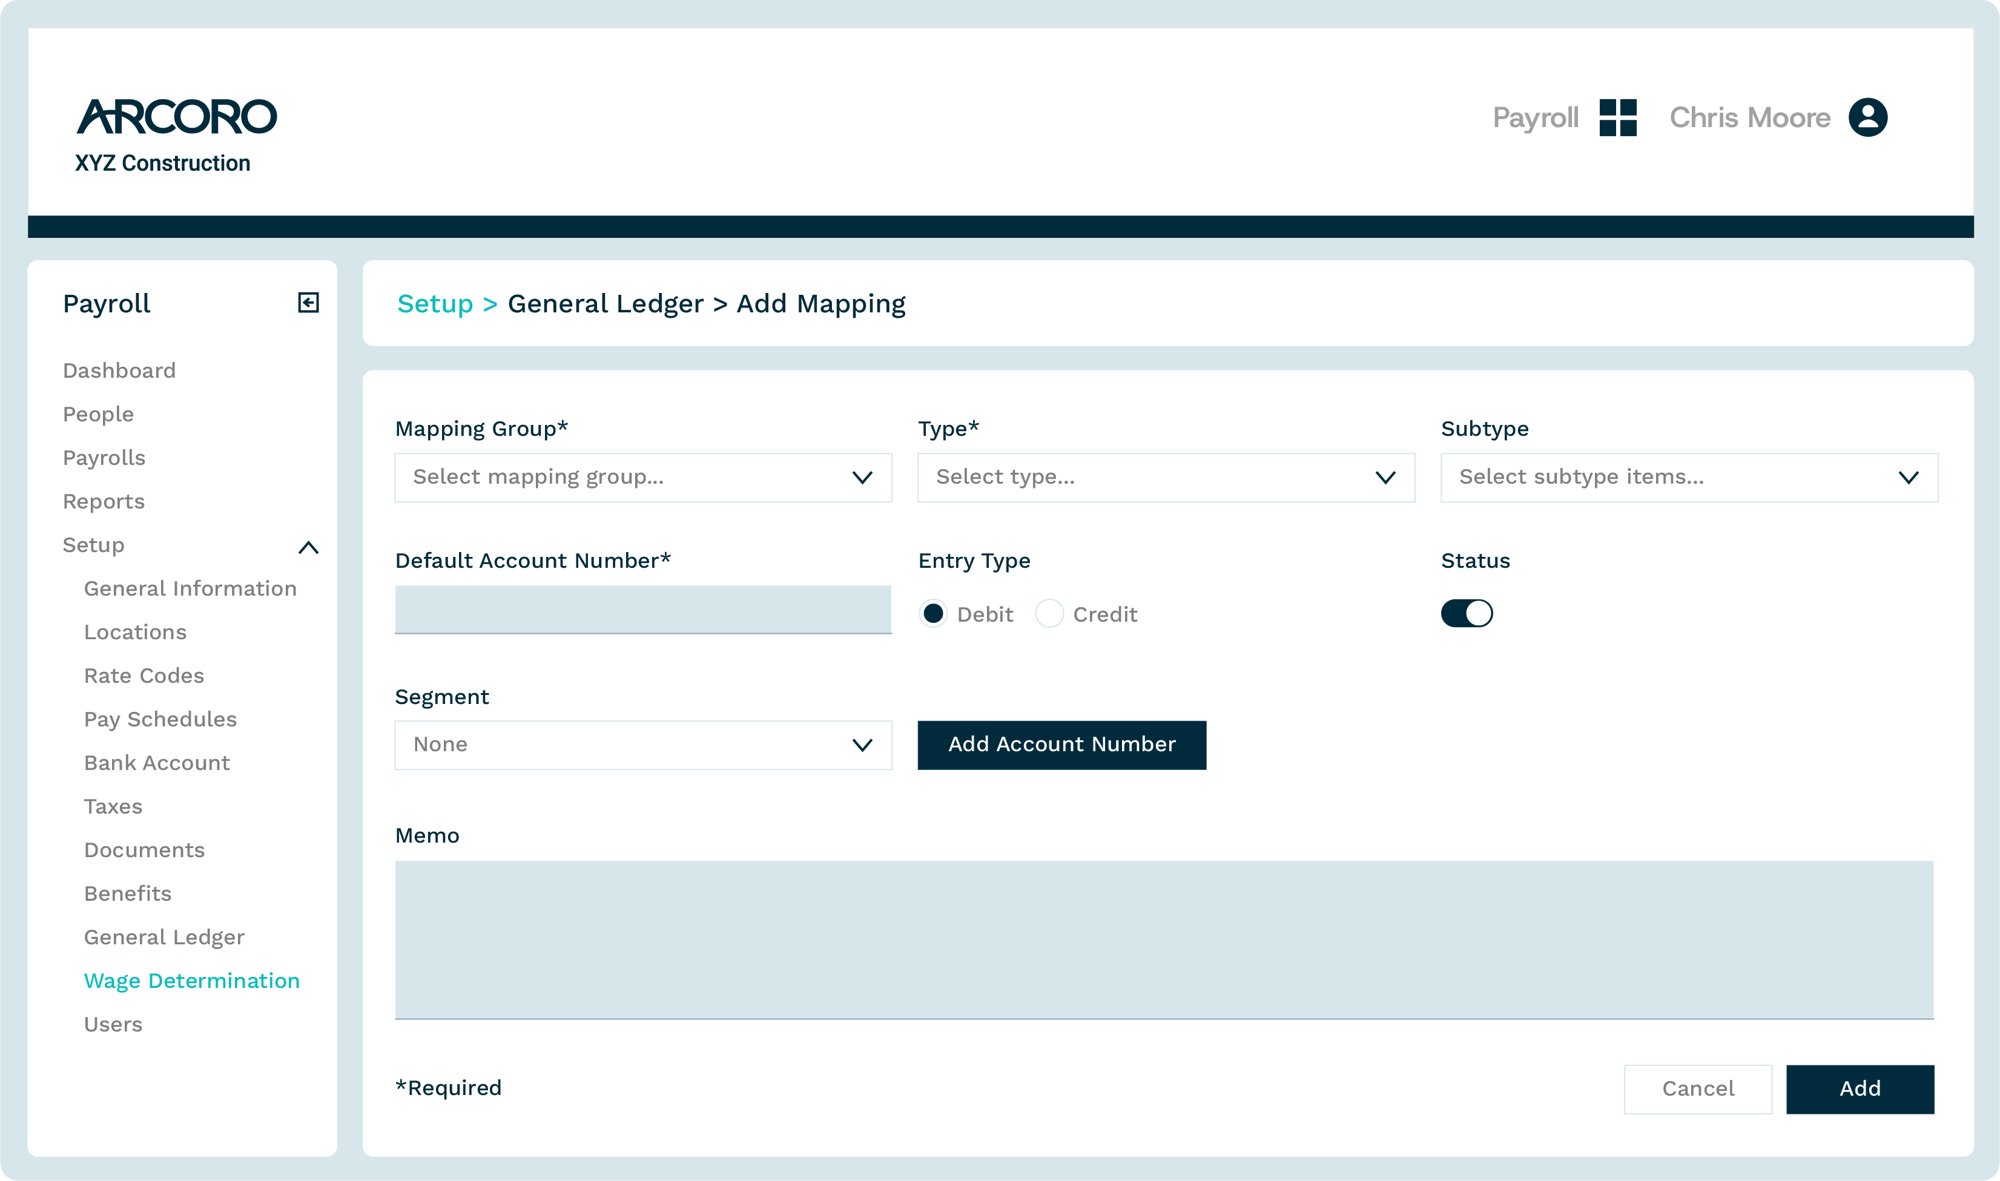Toggle the Status switch

(x=1467, y=614)
